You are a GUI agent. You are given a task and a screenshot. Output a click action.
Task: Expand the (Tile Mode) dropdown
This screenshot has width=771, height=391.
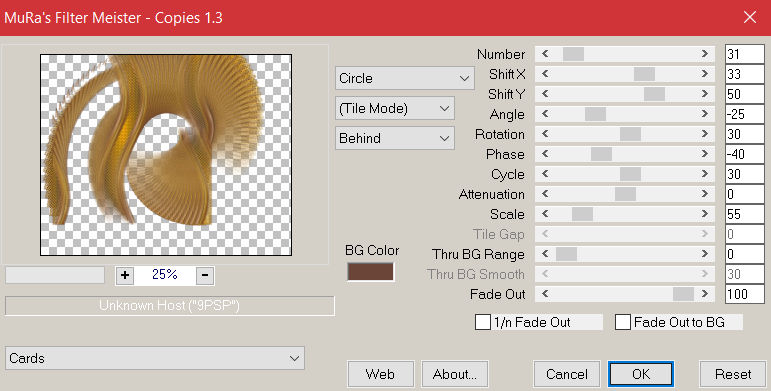(395, 108)
